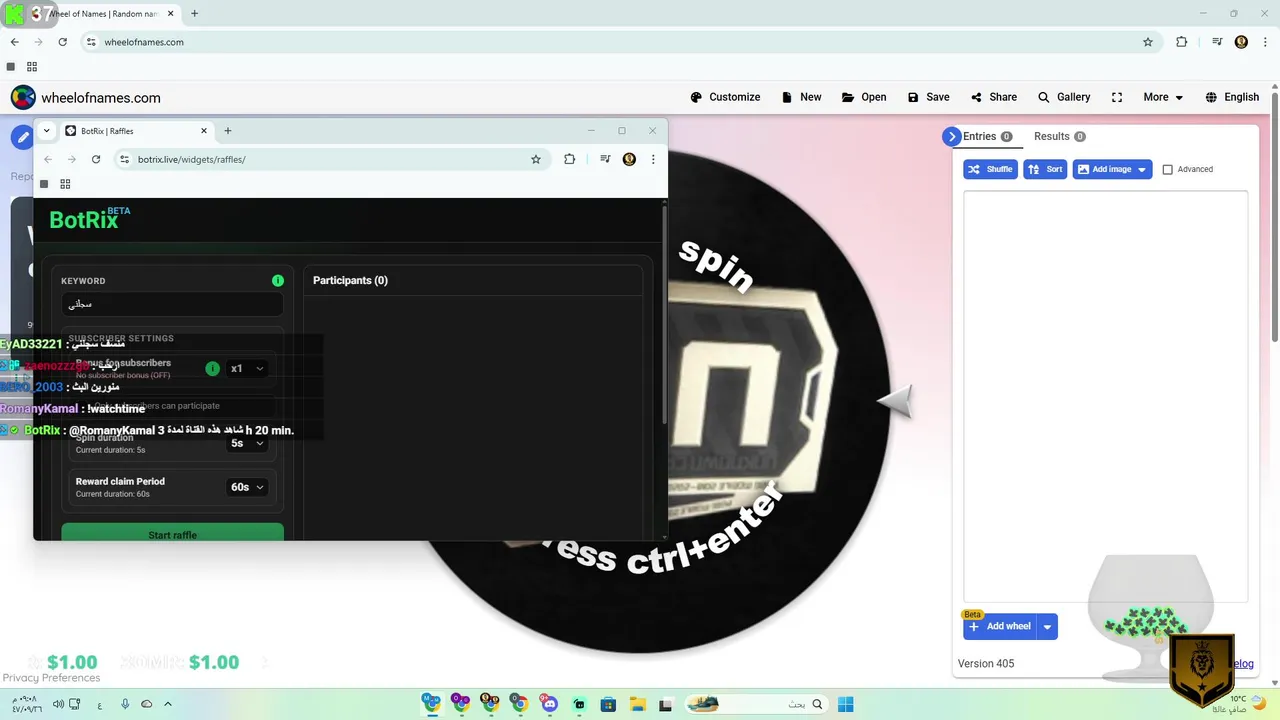1280x720 pixels.
Task: Open the spin duration 5s dropdown
Action: [x=247, y=443]
